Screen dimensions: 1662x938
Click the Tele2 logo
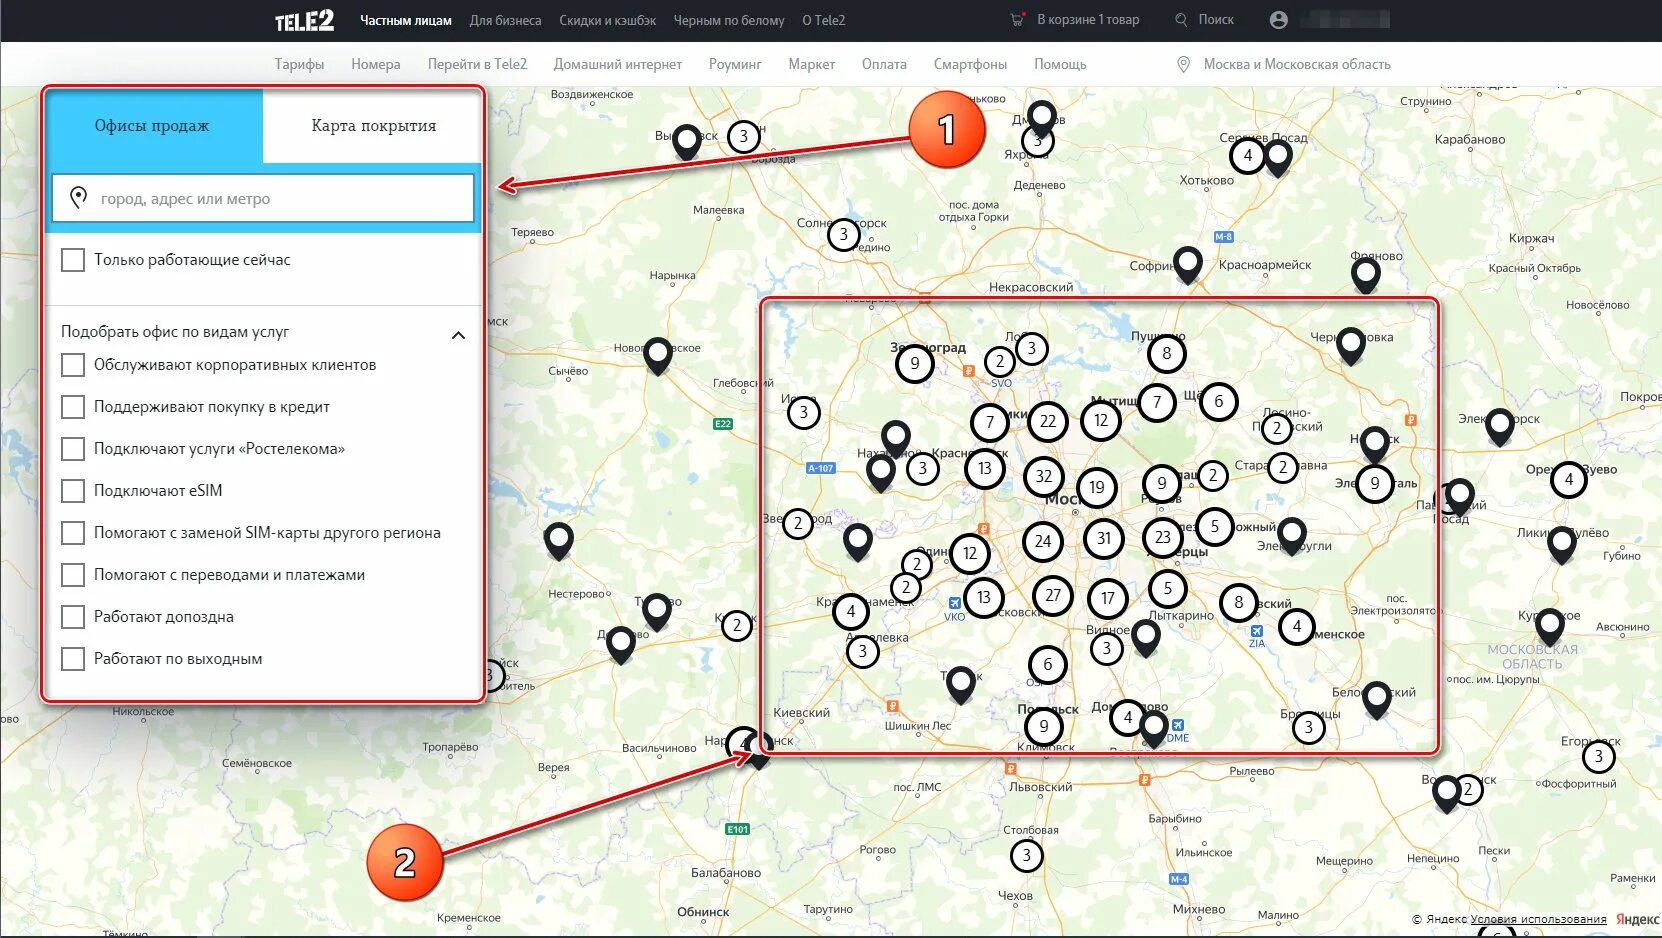304,20
